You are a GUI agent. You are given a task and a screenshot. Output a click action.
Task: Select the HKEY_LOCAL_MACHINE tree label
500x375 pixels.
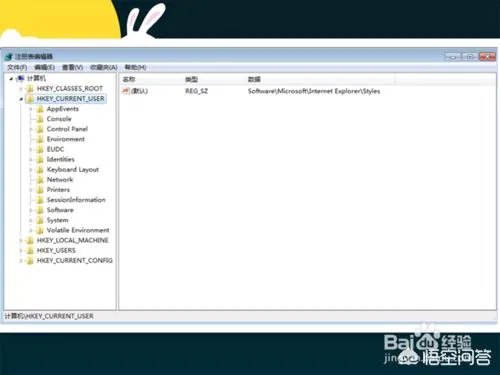pyautogui.click(x=73, y=240)
